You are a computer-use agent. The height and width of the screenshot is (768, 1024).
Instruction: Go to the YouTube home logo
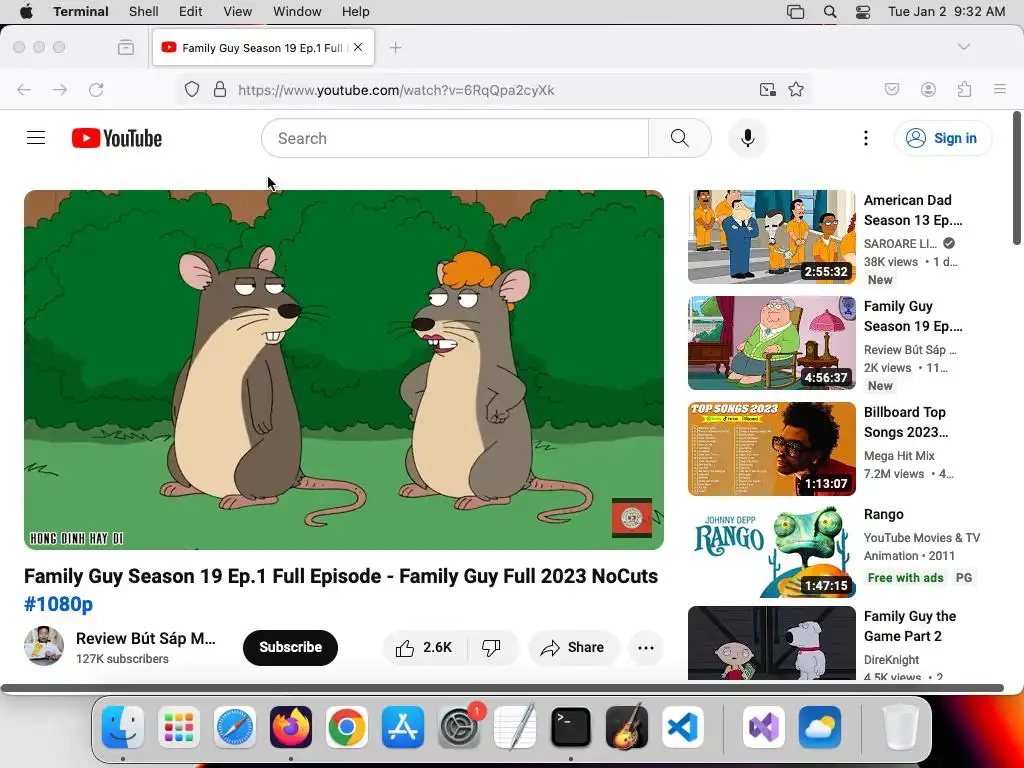117,138
